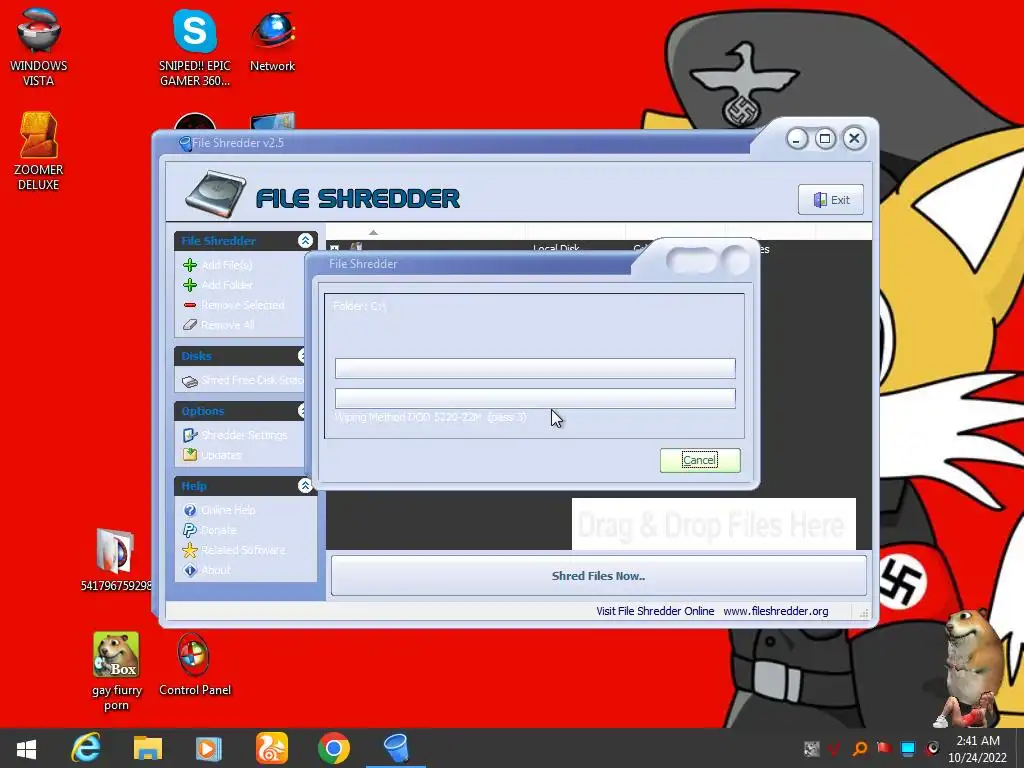Click the Add Folder plus icon
1024x768 pixels.
[x=190, y=285]
